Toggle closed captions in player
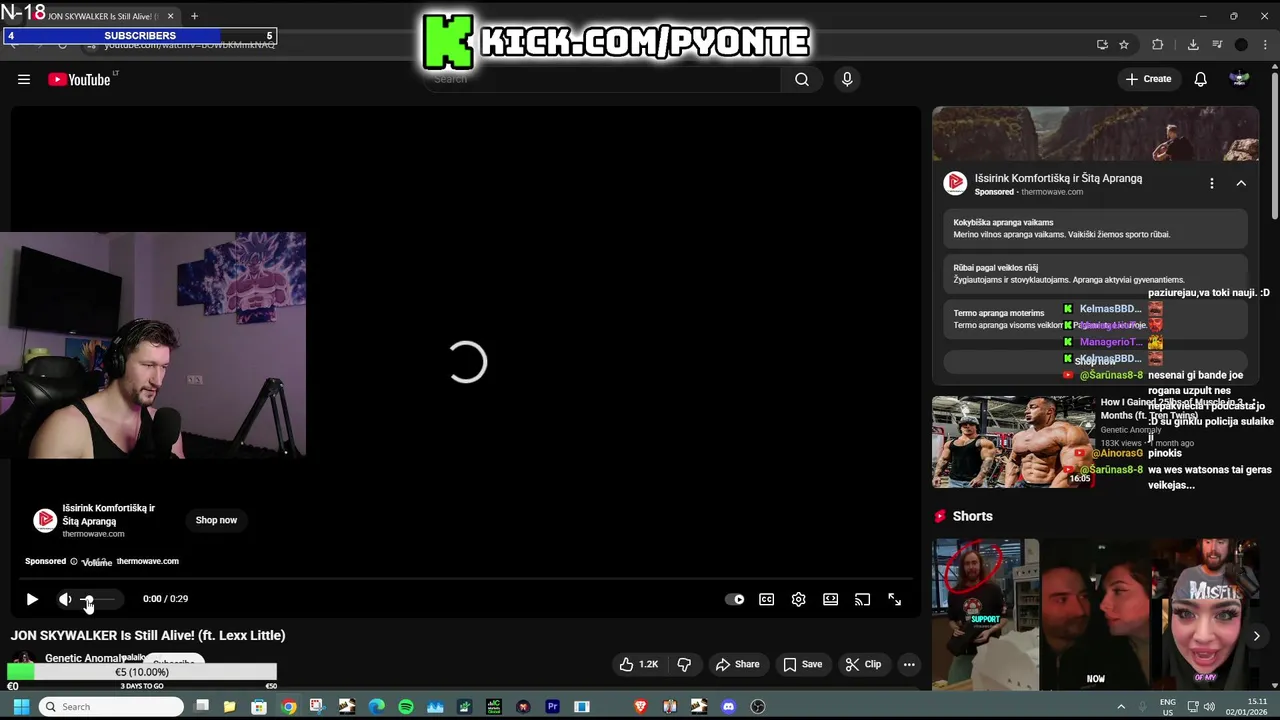Image resolution: width=1280 pixels, height=720 pixels. click(767, 599)
